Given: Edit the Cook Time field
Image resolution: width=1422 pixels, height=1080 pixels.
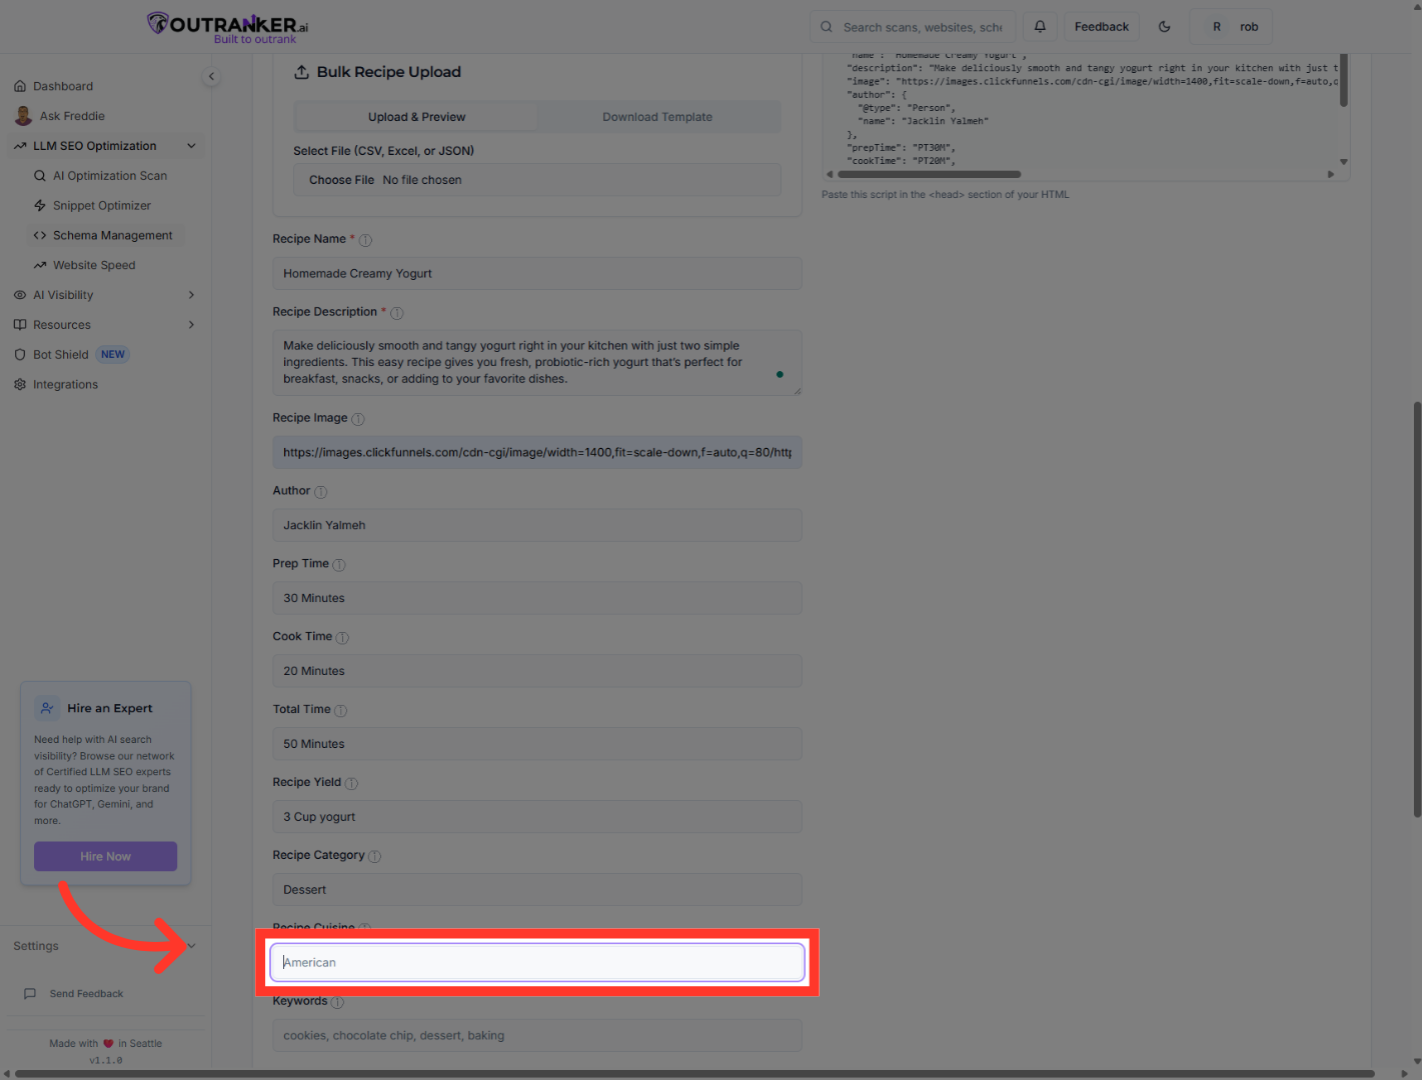Looking at the screenshot, I should click(x=537, y=672).
